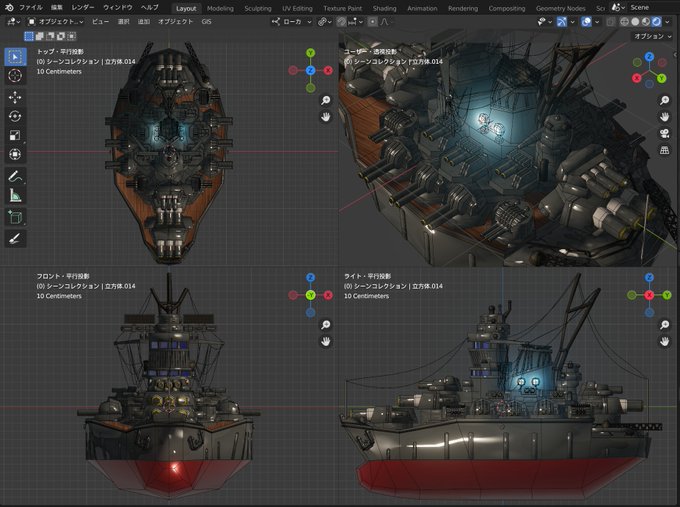Switch to Wireframe viewport shading
The image size is (680, 507).
(x=624, y=22)
